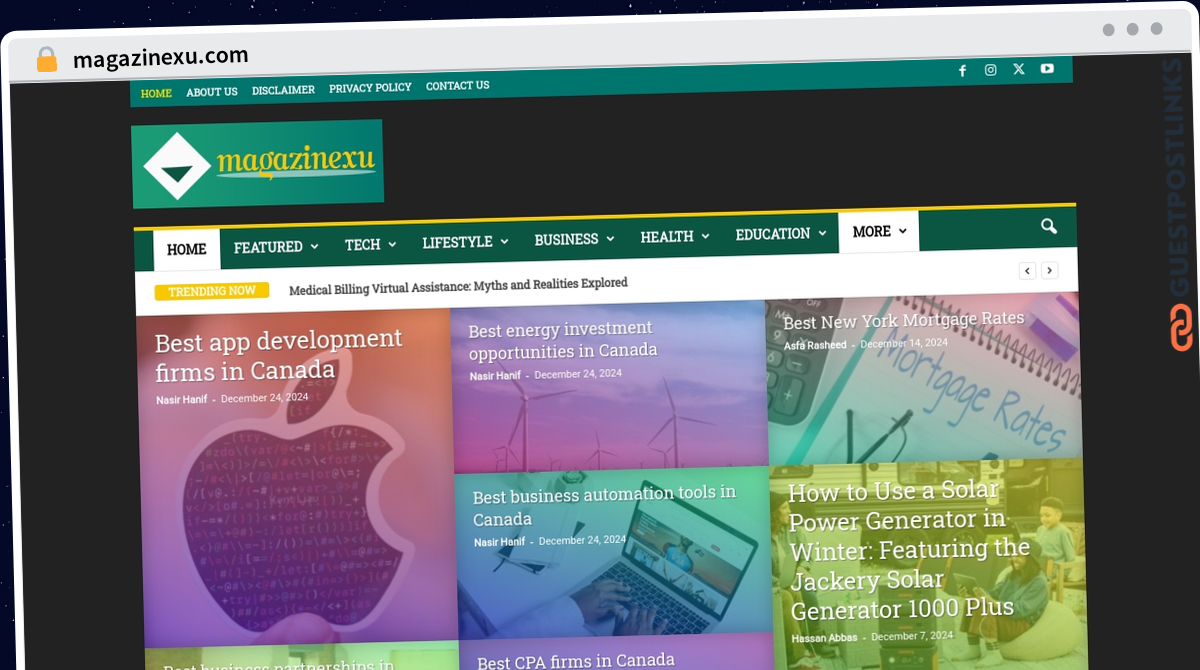This screenshot has width=1200, height=670.
Task: Click author Nasir Hanif under energy investment article
Action: (x=496, y=376)
